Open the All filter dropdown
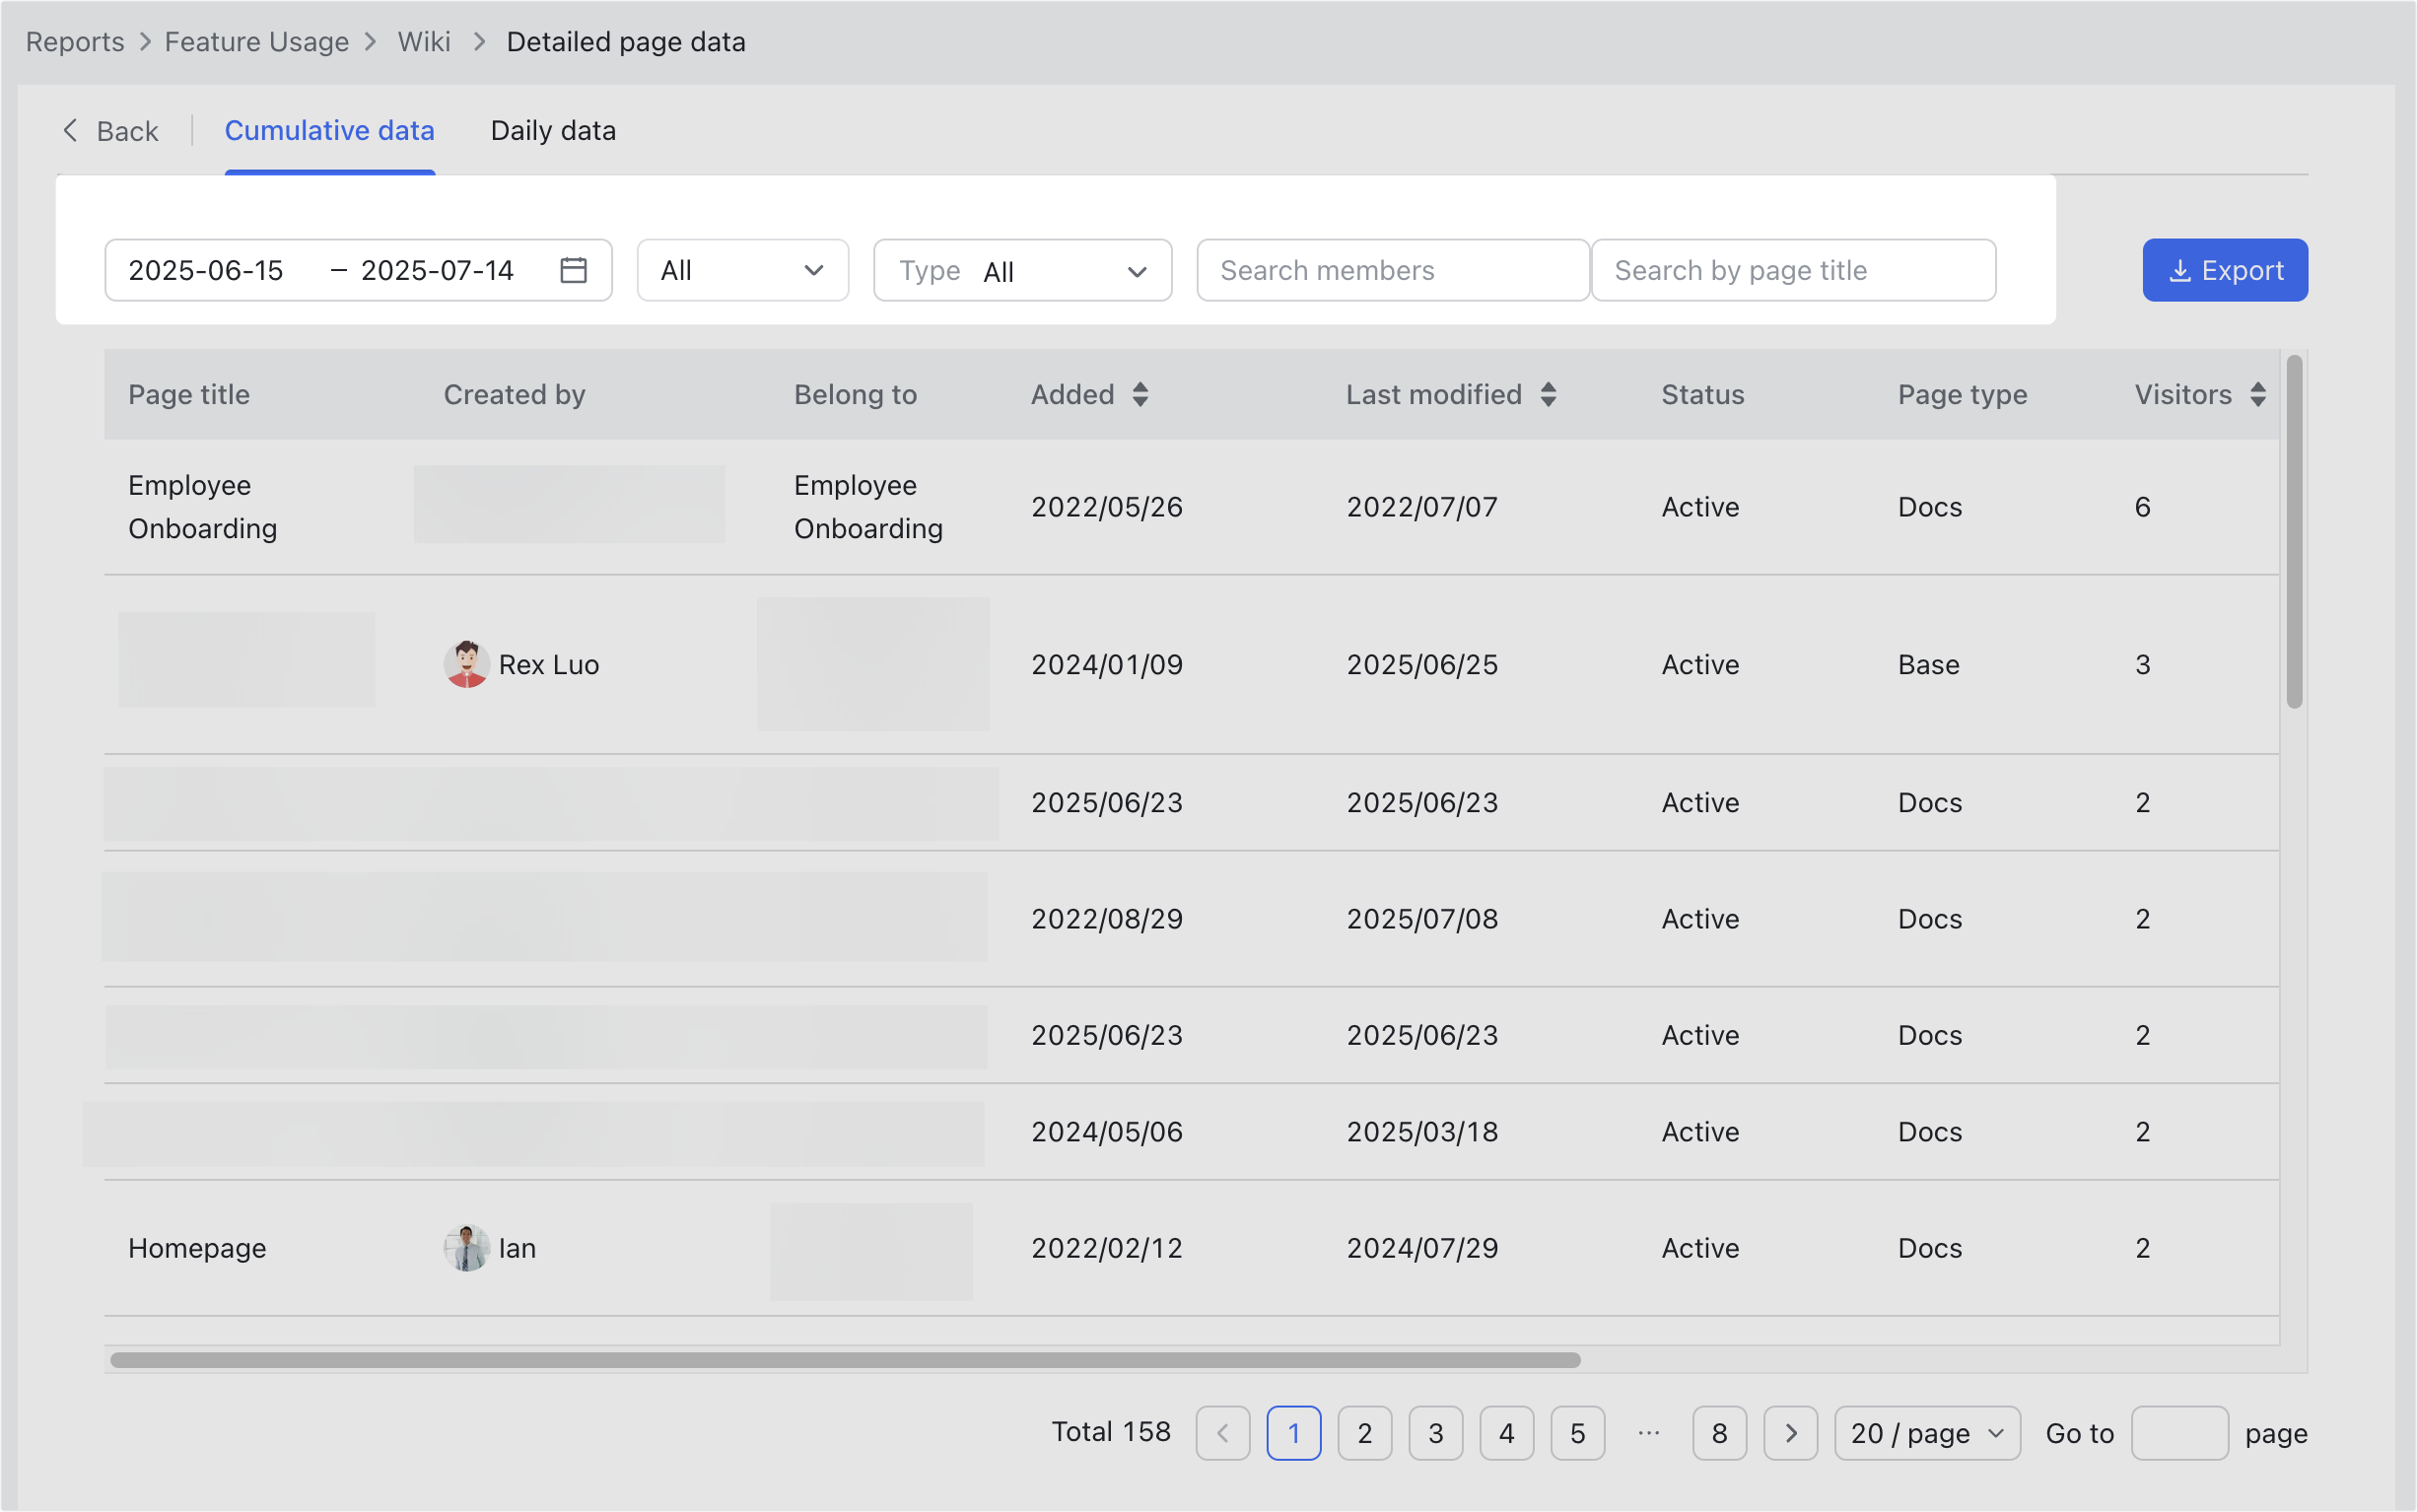Viewport: 2417px width, 1512px height. [x=743, y=270]
